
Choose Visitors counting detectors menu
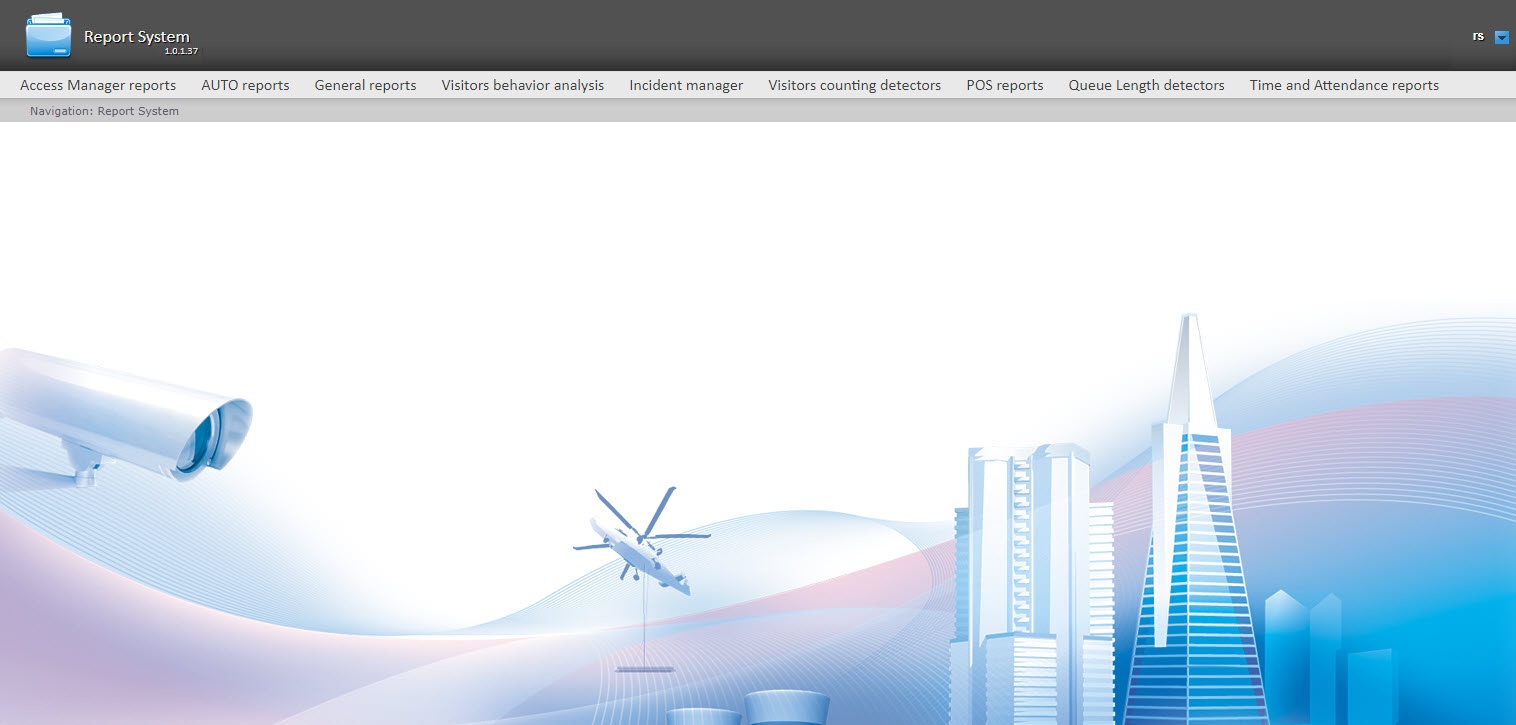pyautogui.click(x=854, y=85)
